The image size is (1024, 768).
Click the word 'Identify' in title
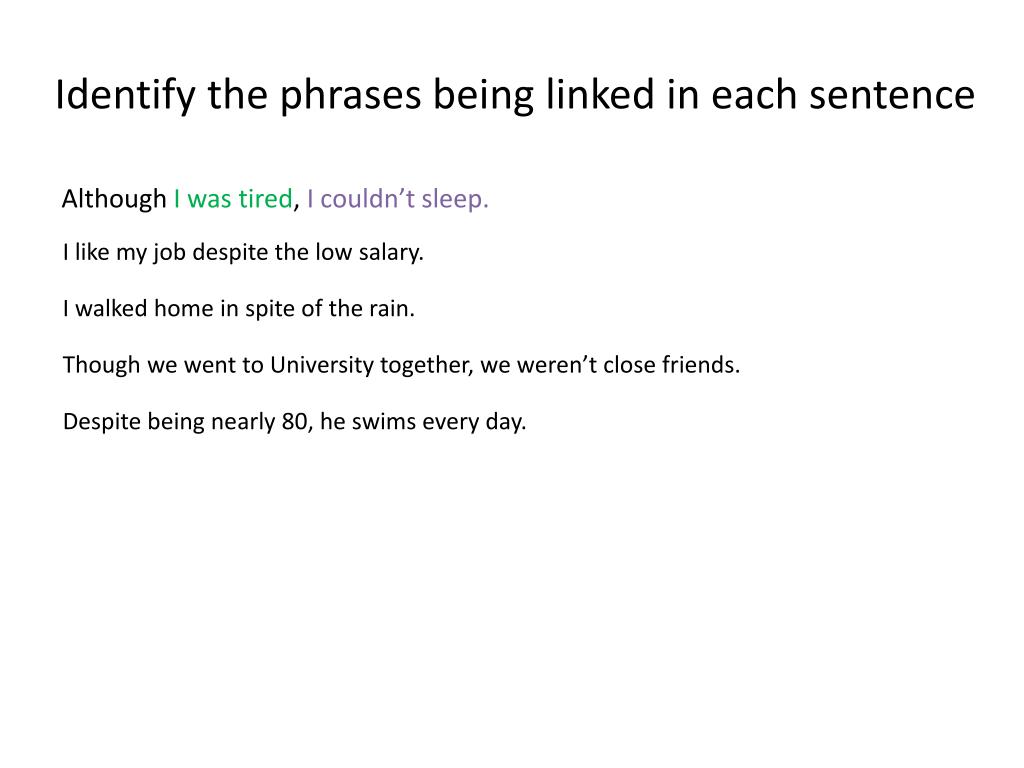pos(125,95)
